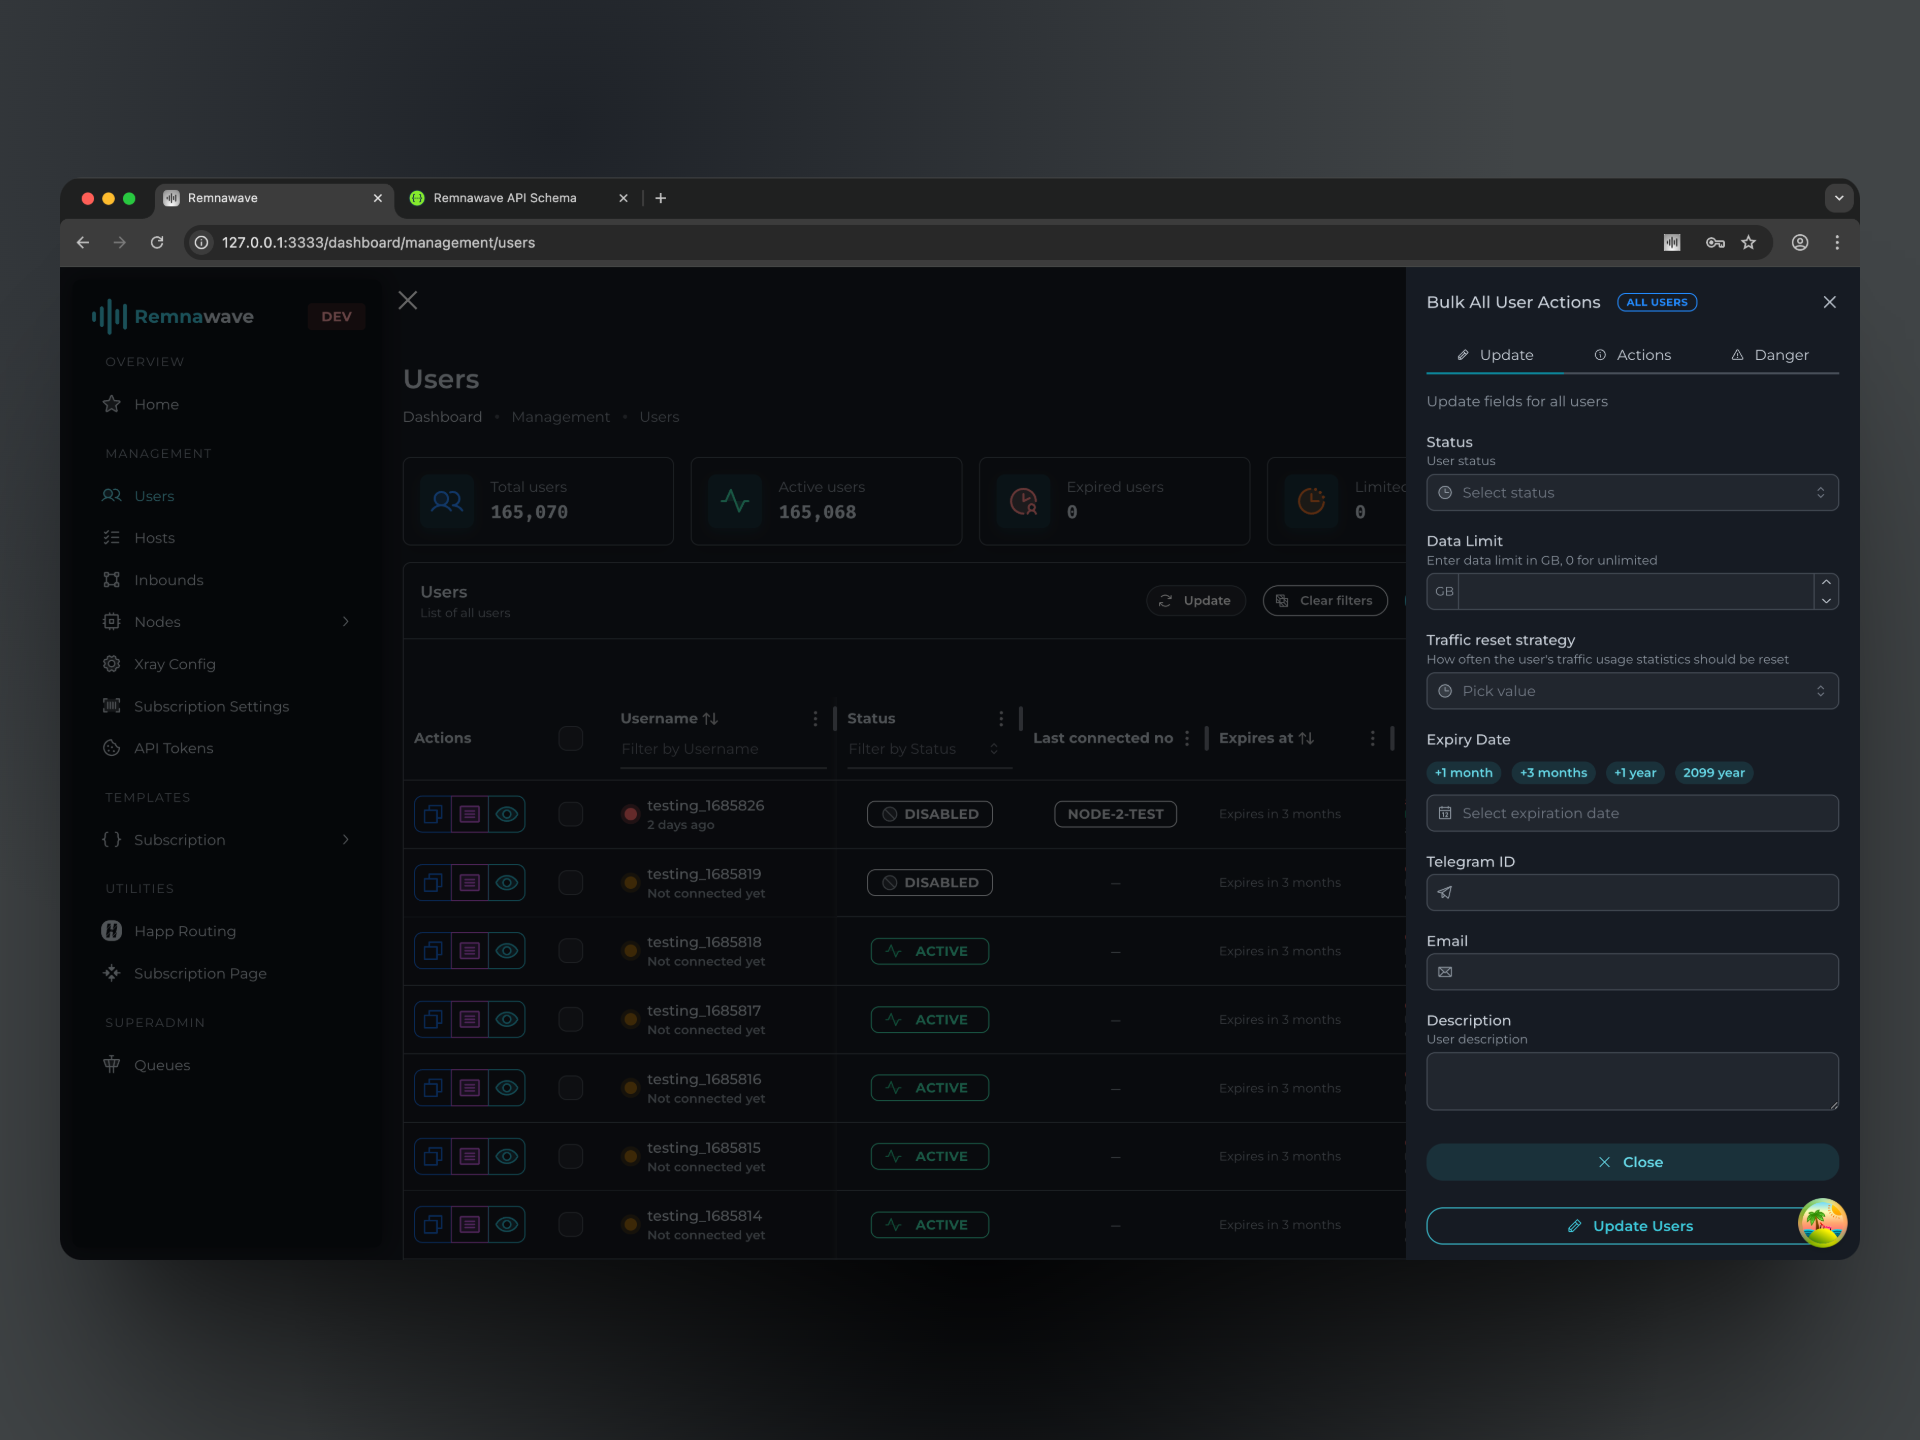Open Last connected node column options

[1187, 738]
